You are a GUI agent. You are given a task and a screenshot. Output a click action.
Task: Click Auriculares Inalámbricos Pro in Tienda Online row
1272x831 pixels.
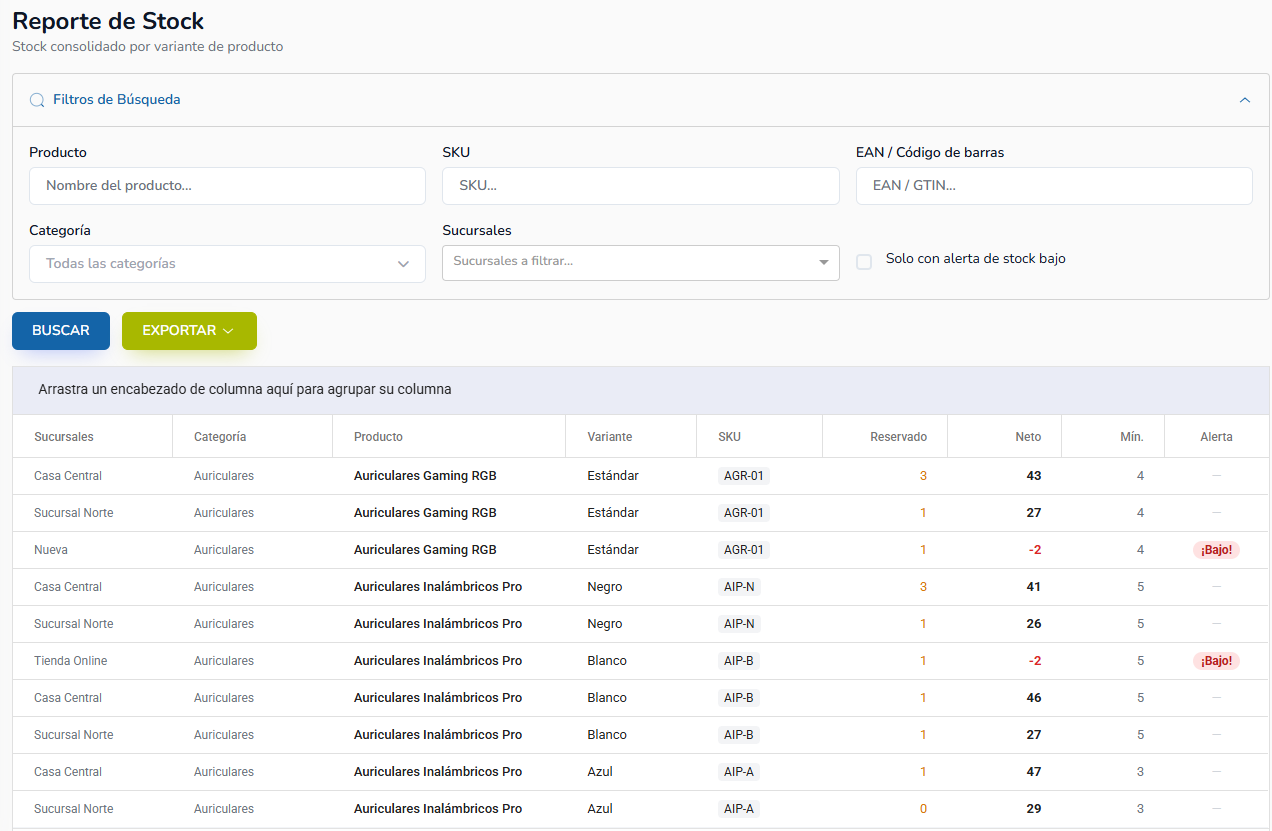point(438,661)
